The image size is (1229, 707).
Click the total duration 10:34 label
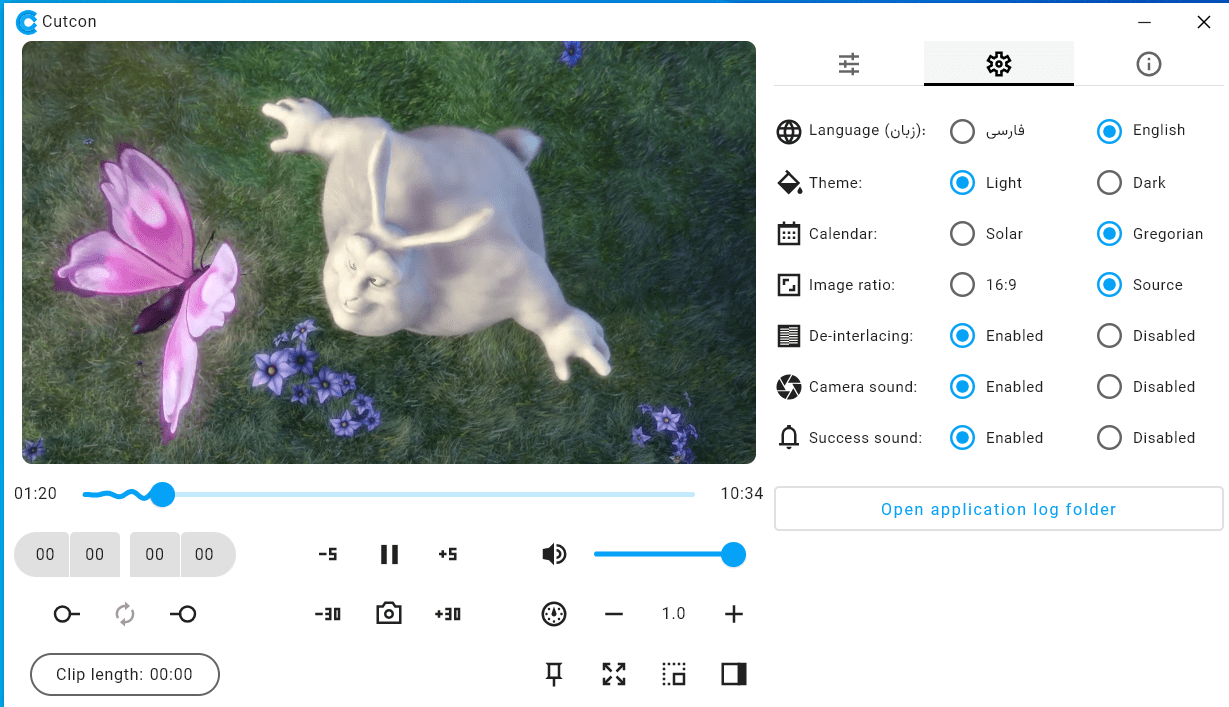(x=742, y=494)
